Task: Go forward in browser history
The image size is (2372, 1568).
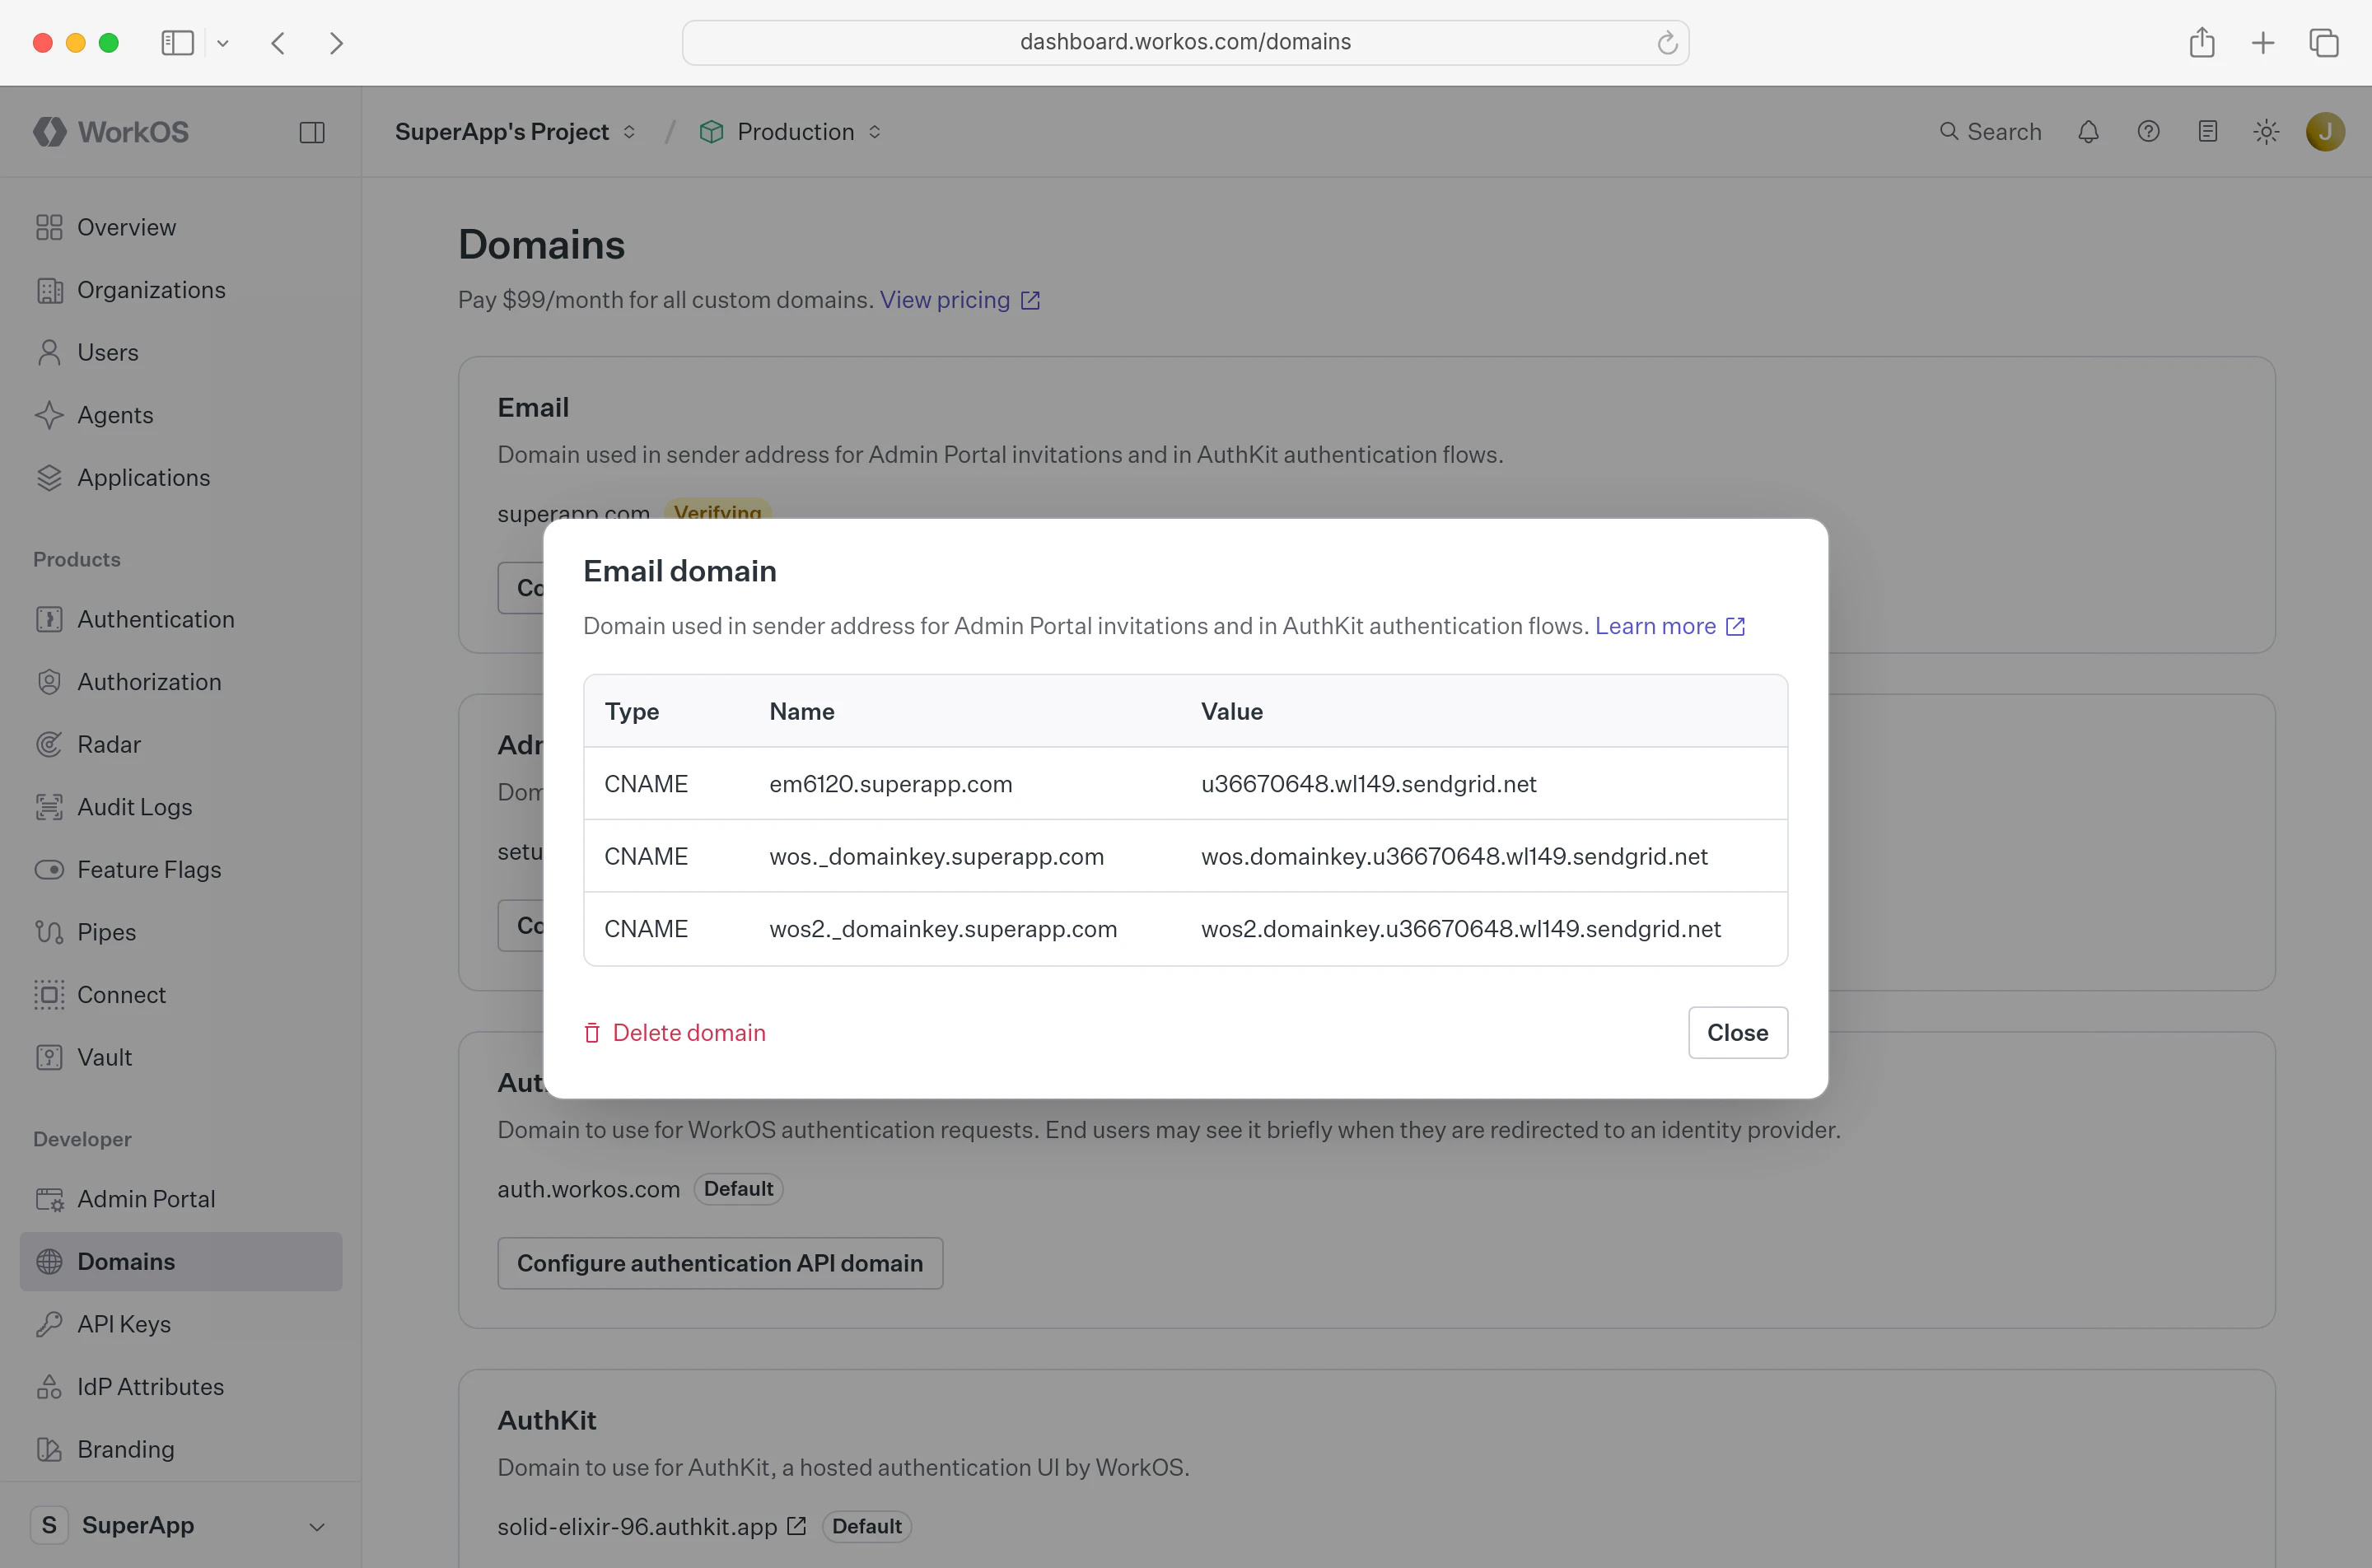Action: [x=336, y=43]
